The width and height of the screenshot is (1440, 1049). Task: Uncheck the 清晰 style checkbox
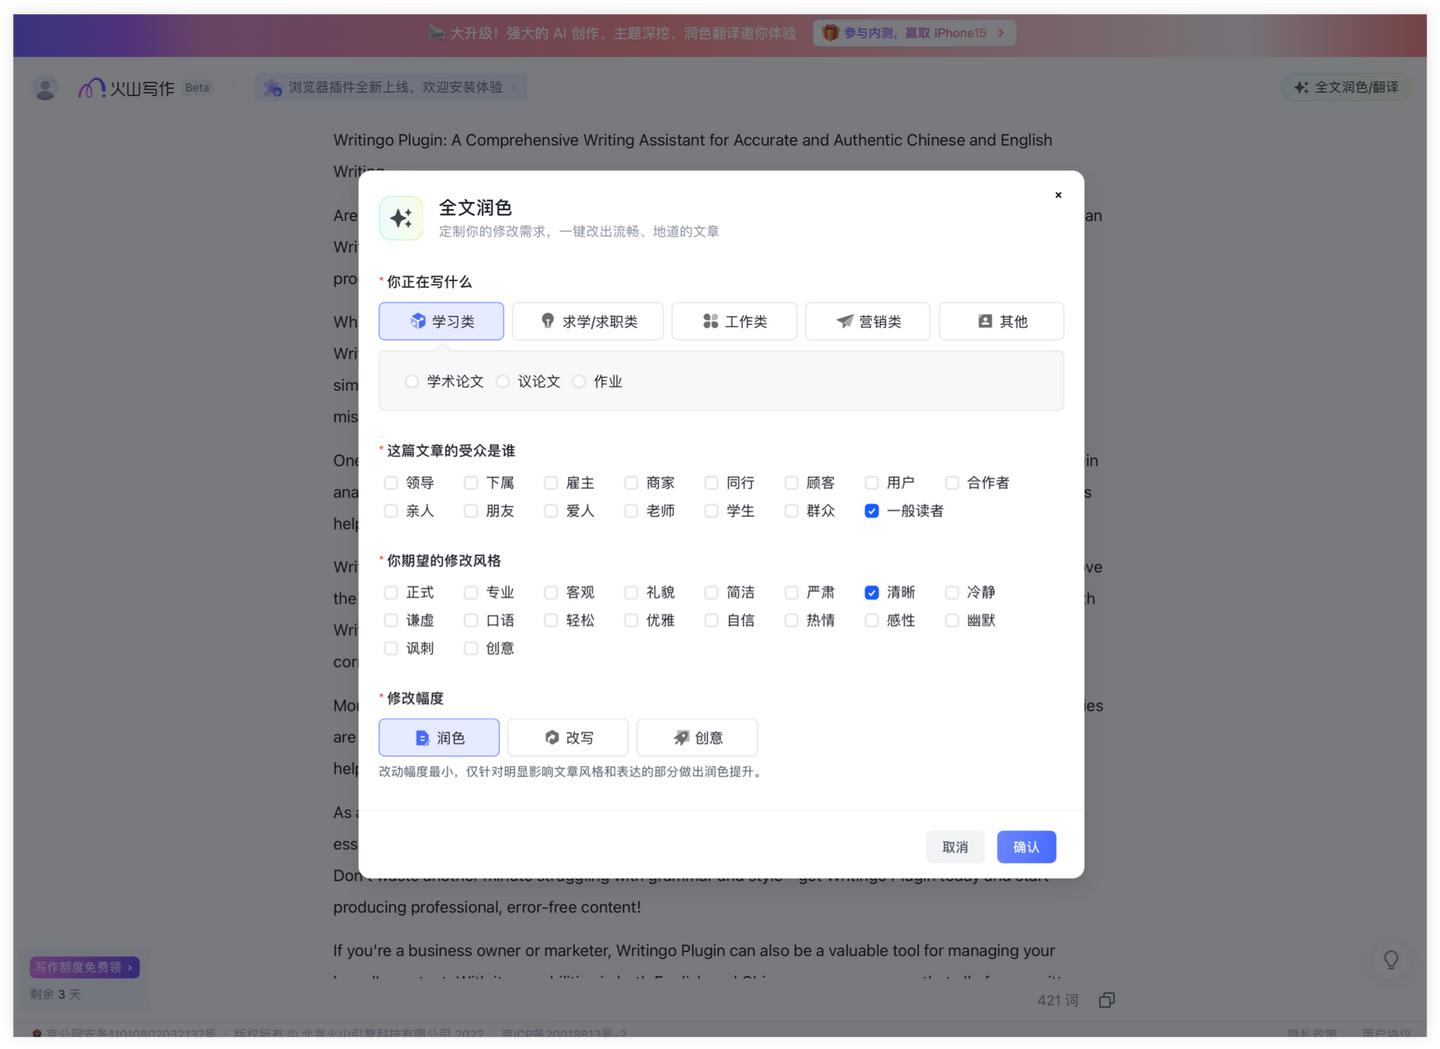click(x=872, y=593)
